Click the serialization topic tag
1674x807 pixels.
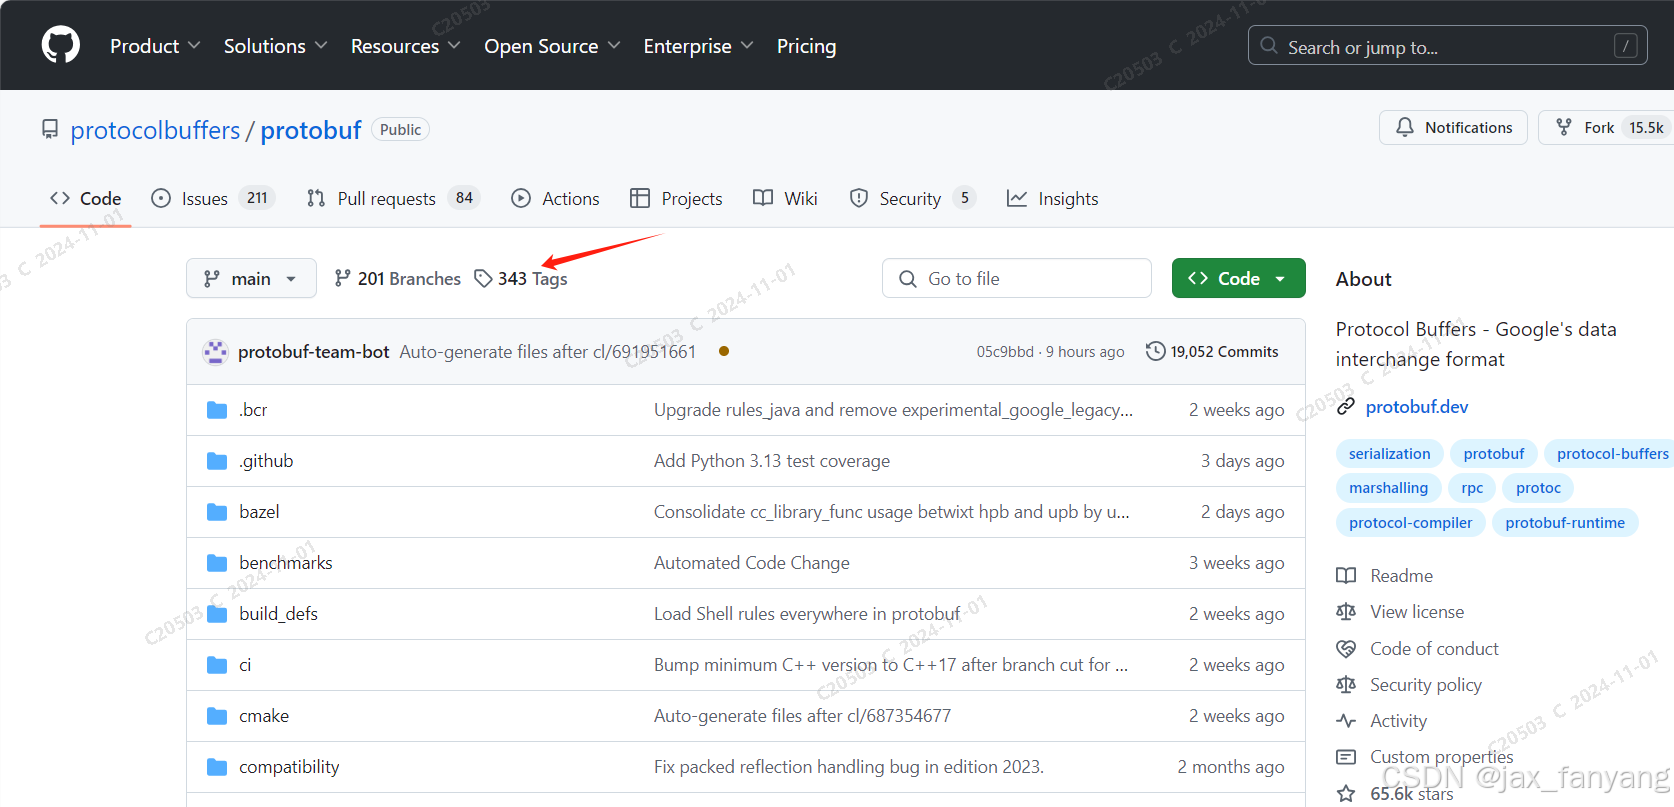pyautogui.click(x=1389, y=453)
